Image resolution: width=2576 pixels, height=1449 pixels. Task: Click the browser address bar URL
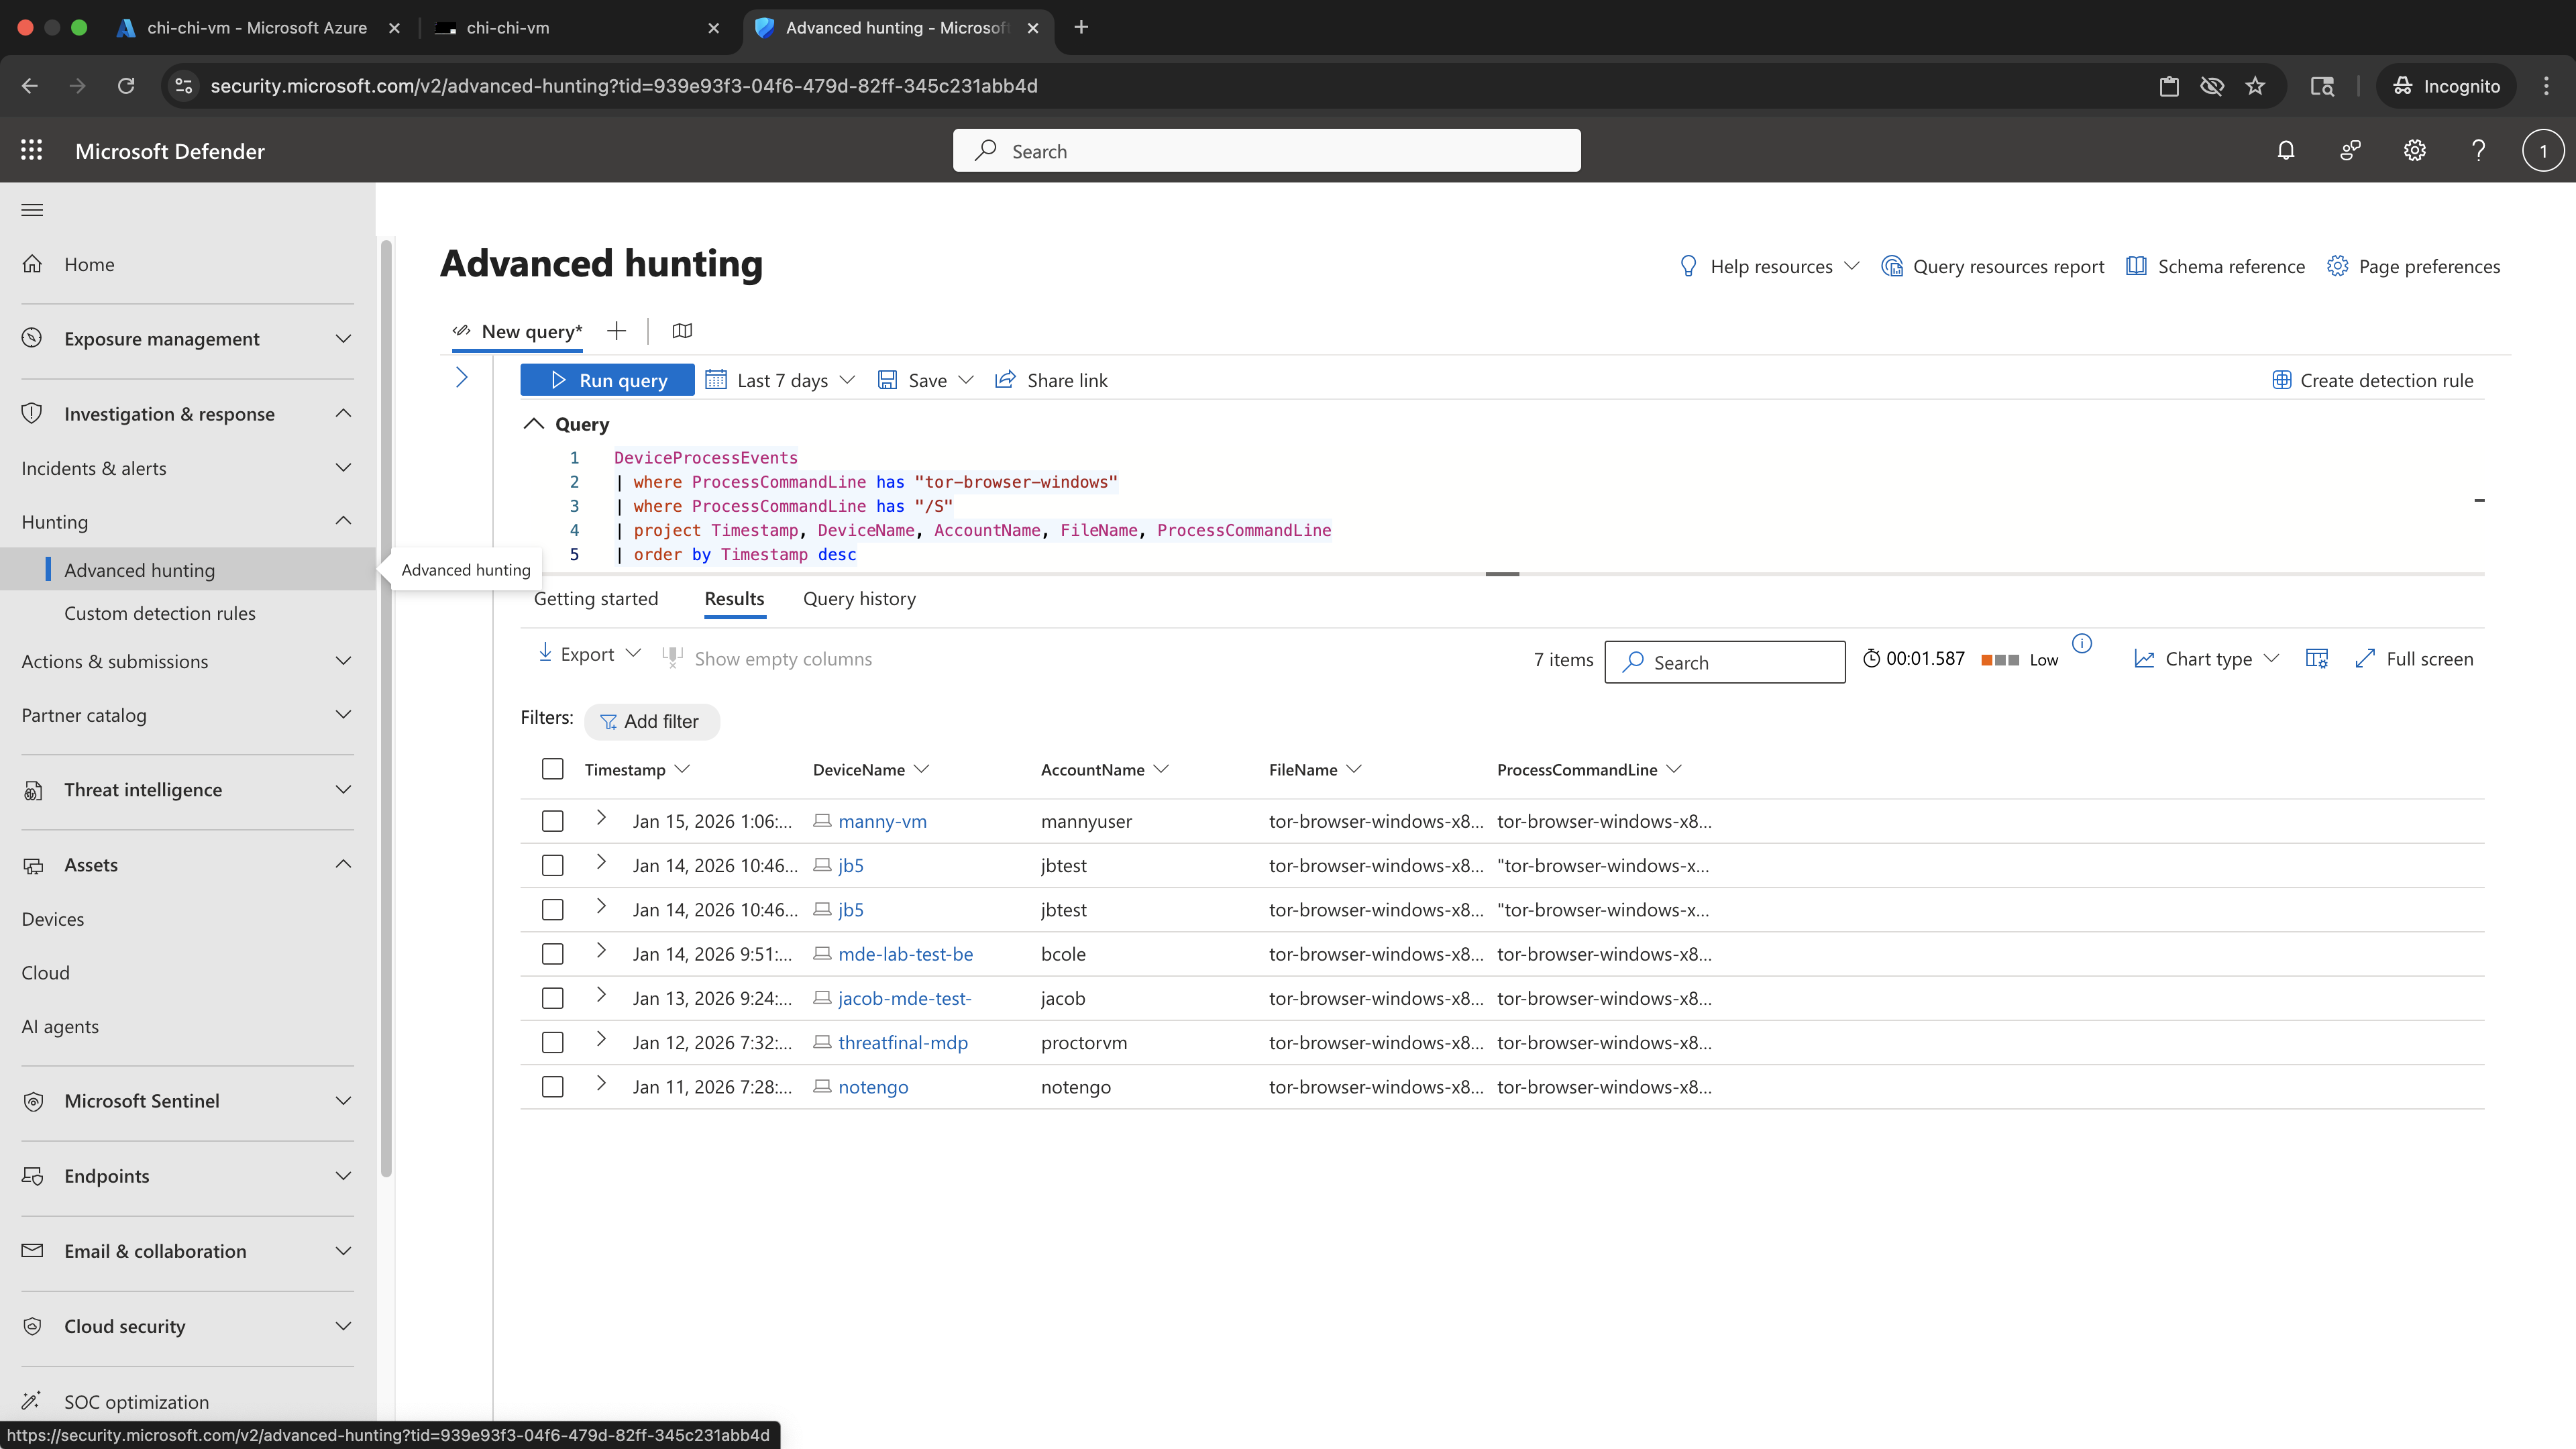tap(623, 86)
